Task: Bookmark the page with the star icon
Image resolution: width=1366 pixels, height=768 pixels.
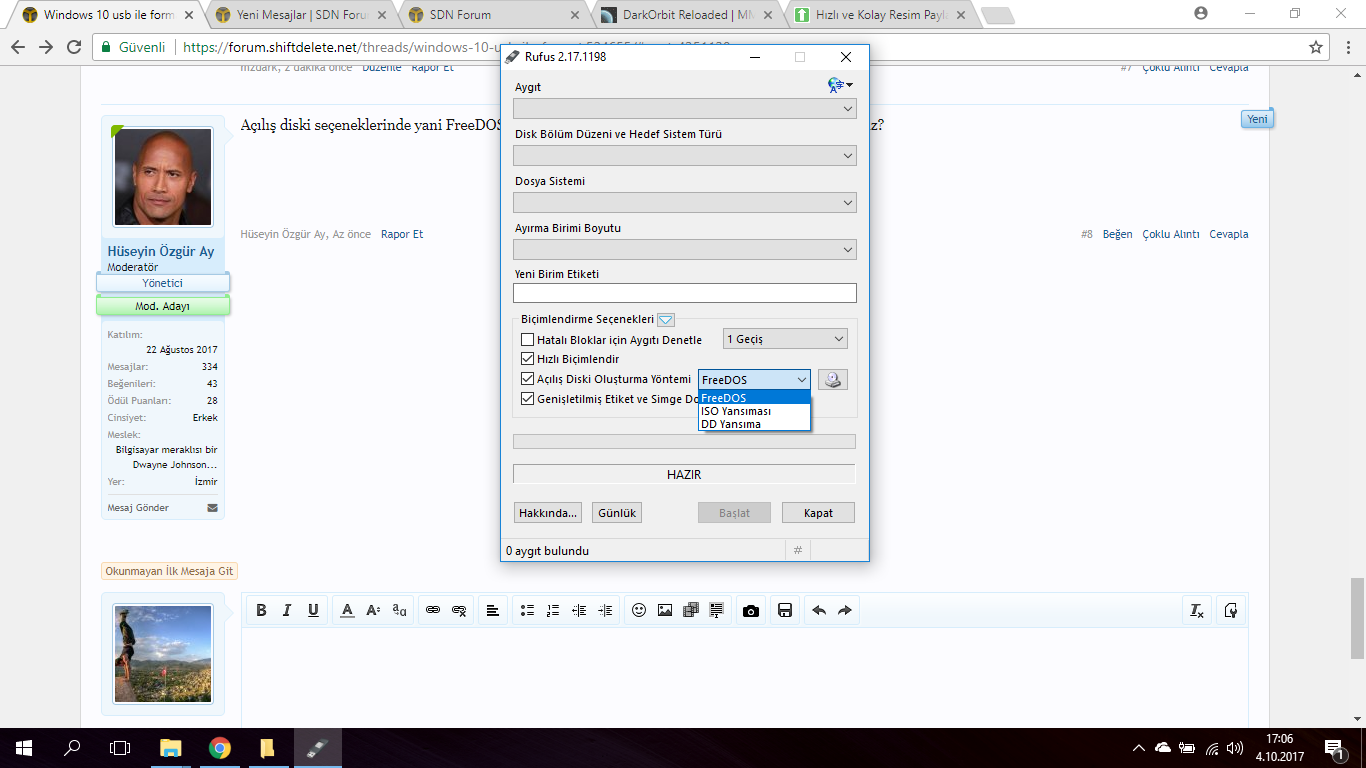Action: coord(1316,47)
